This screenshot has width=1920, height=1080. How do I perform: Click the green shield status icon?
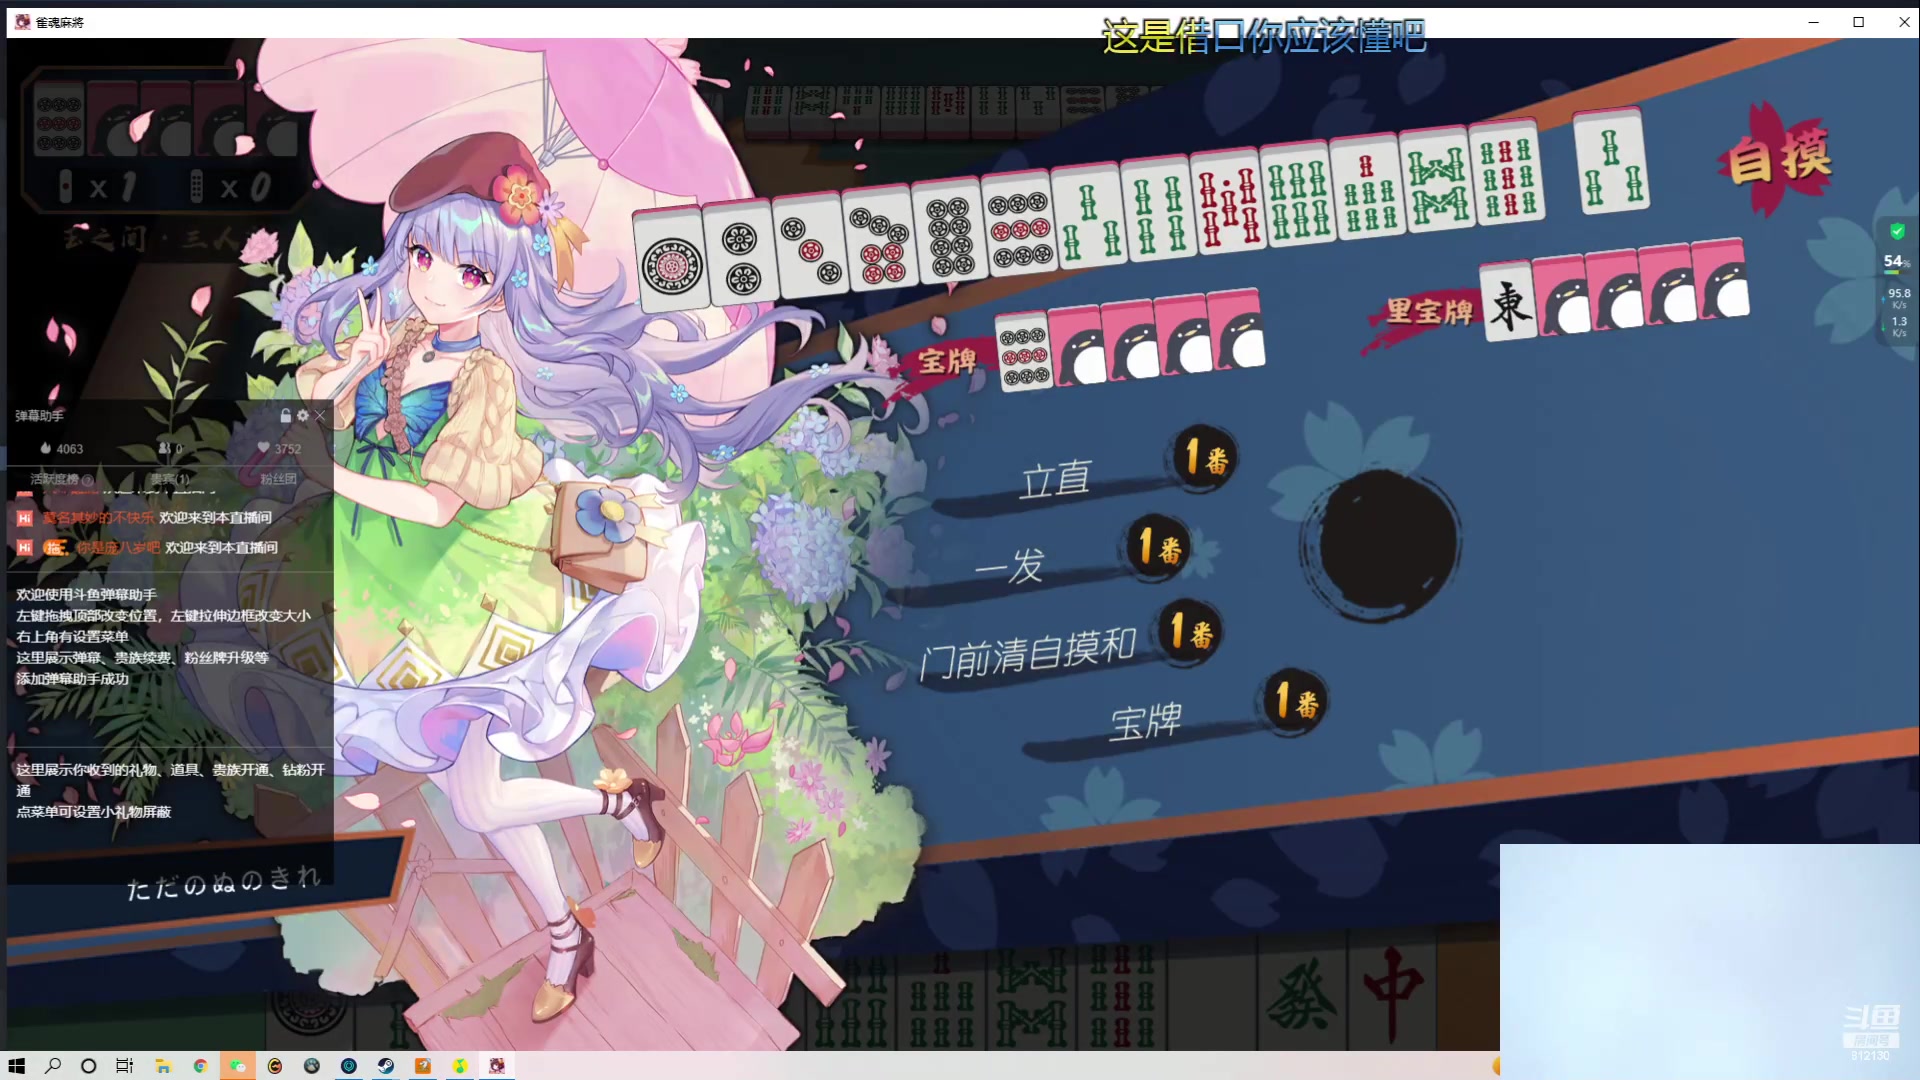pos(1897,231)
